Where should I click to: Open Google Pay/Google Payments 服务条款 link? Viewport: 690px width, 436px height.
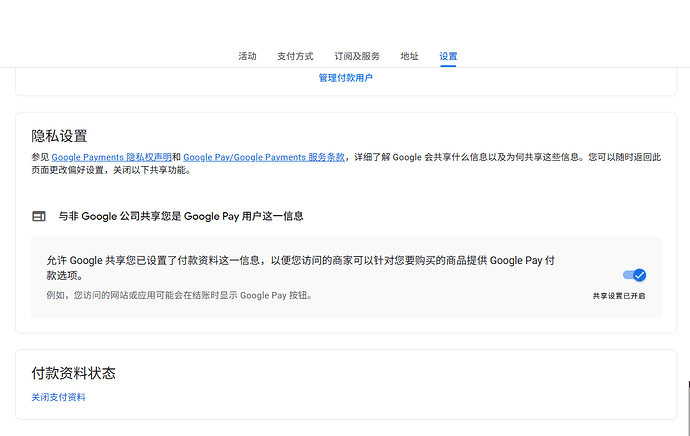[x=264, y=157]
